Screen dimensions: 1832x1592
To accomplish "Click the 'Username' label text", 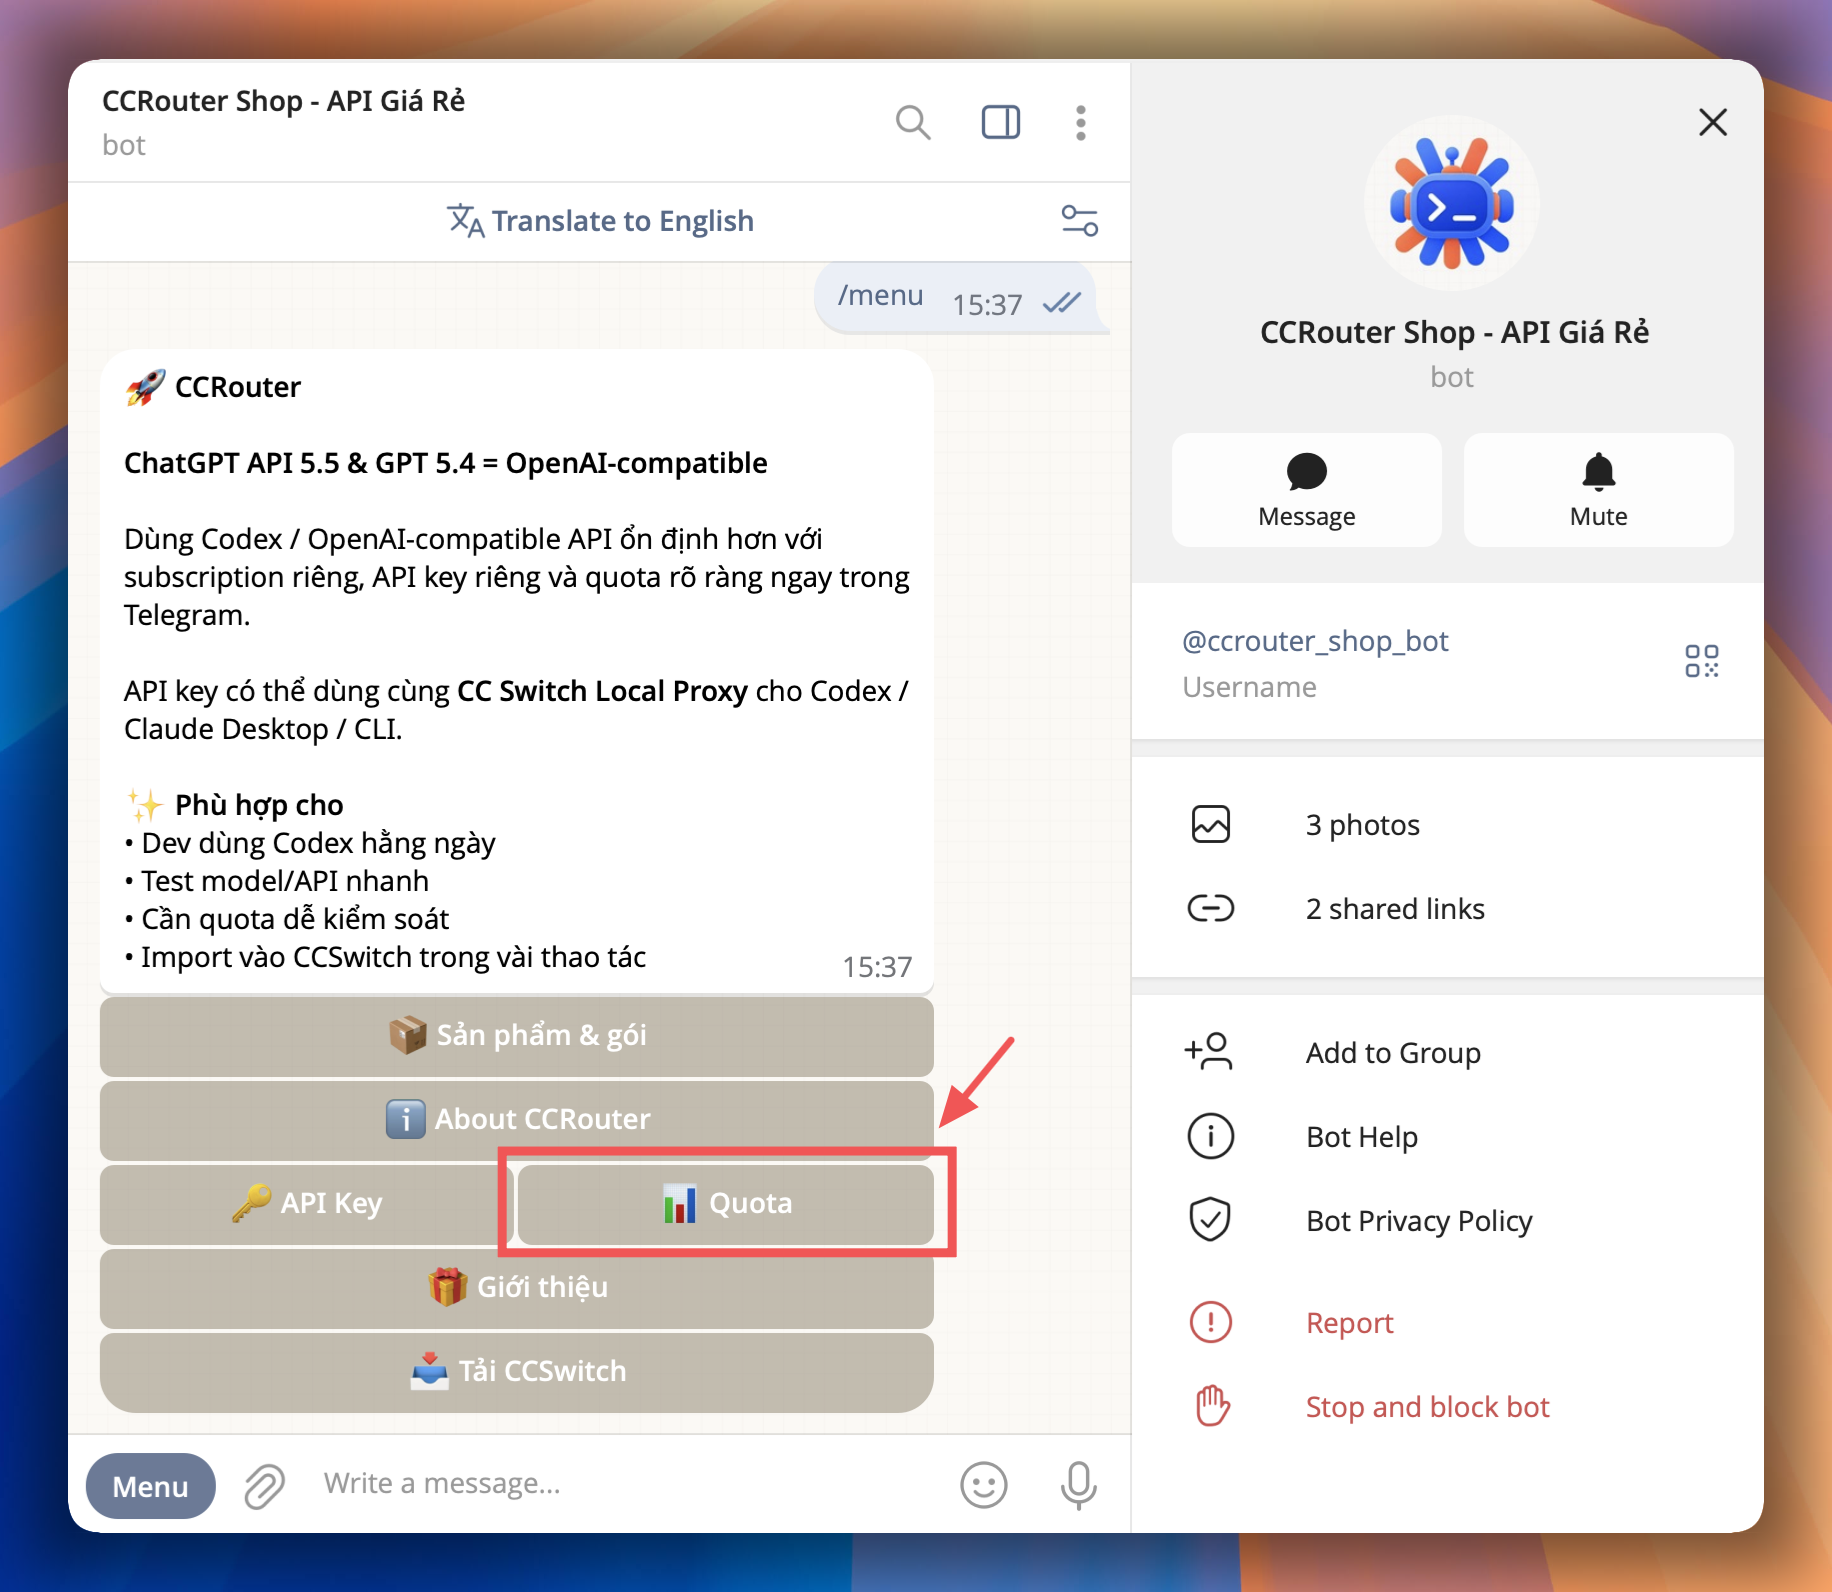I will pyautogui.click(x=1249, y=687).
